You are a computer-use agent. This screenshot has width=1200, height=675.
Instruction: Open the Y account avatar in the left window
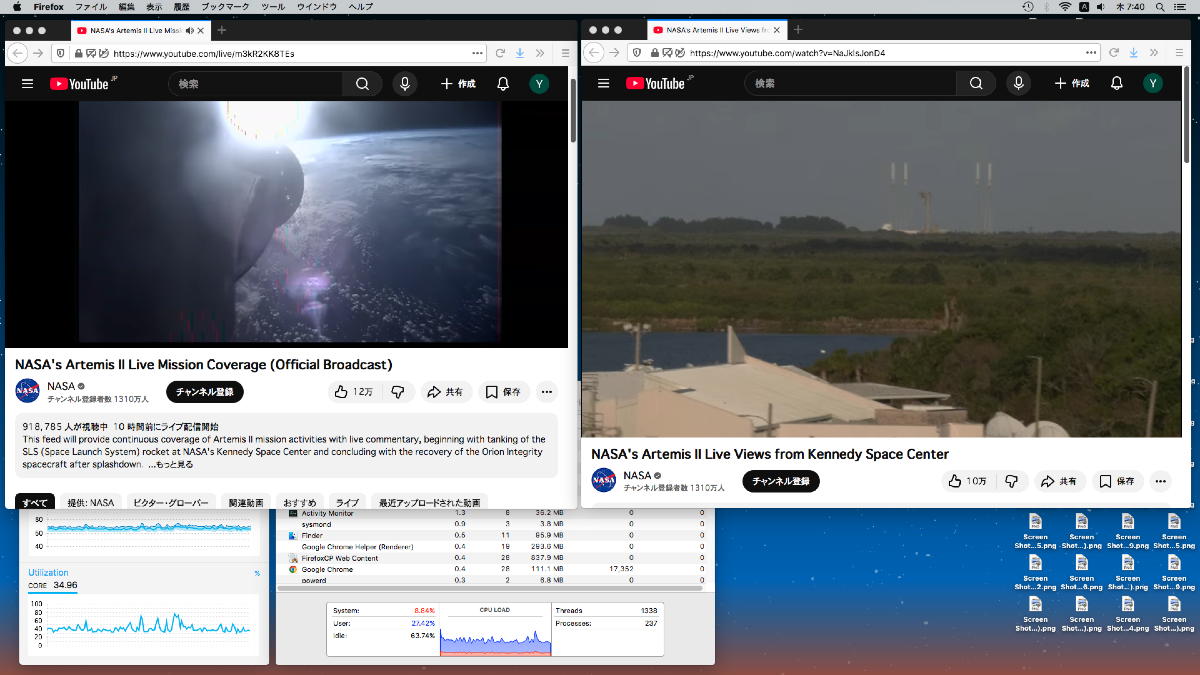[539, 84]
